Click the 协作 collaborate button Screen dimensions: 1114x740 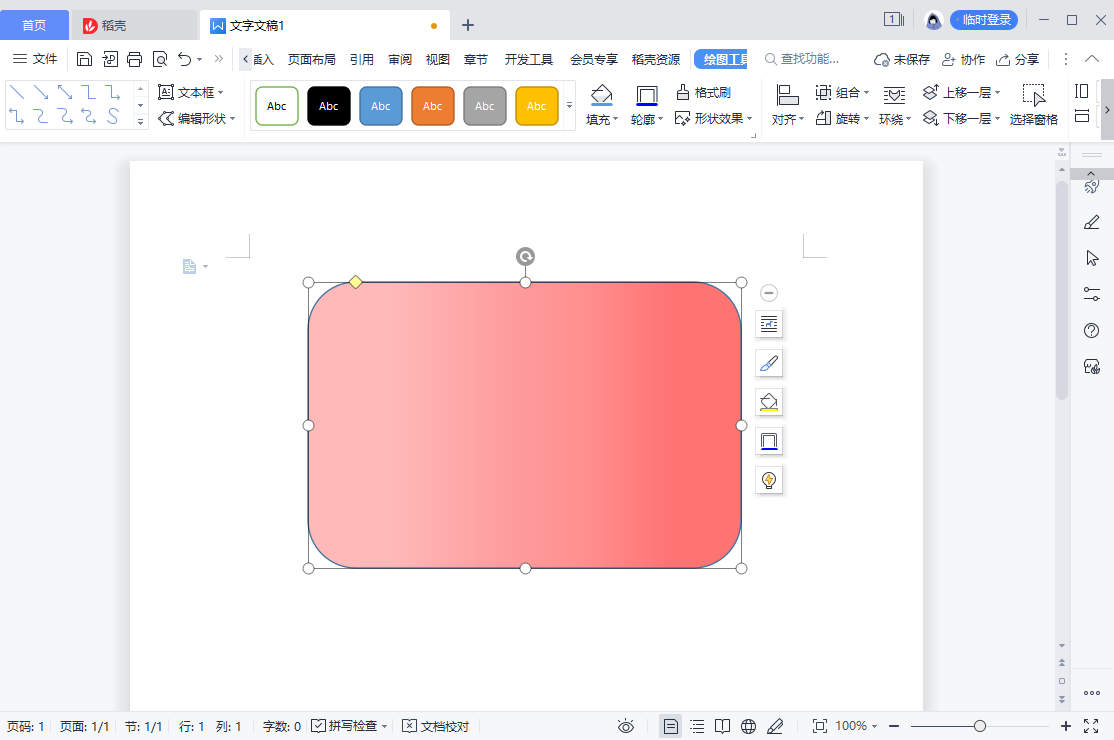pyautogui.click(x=963, y=60)
